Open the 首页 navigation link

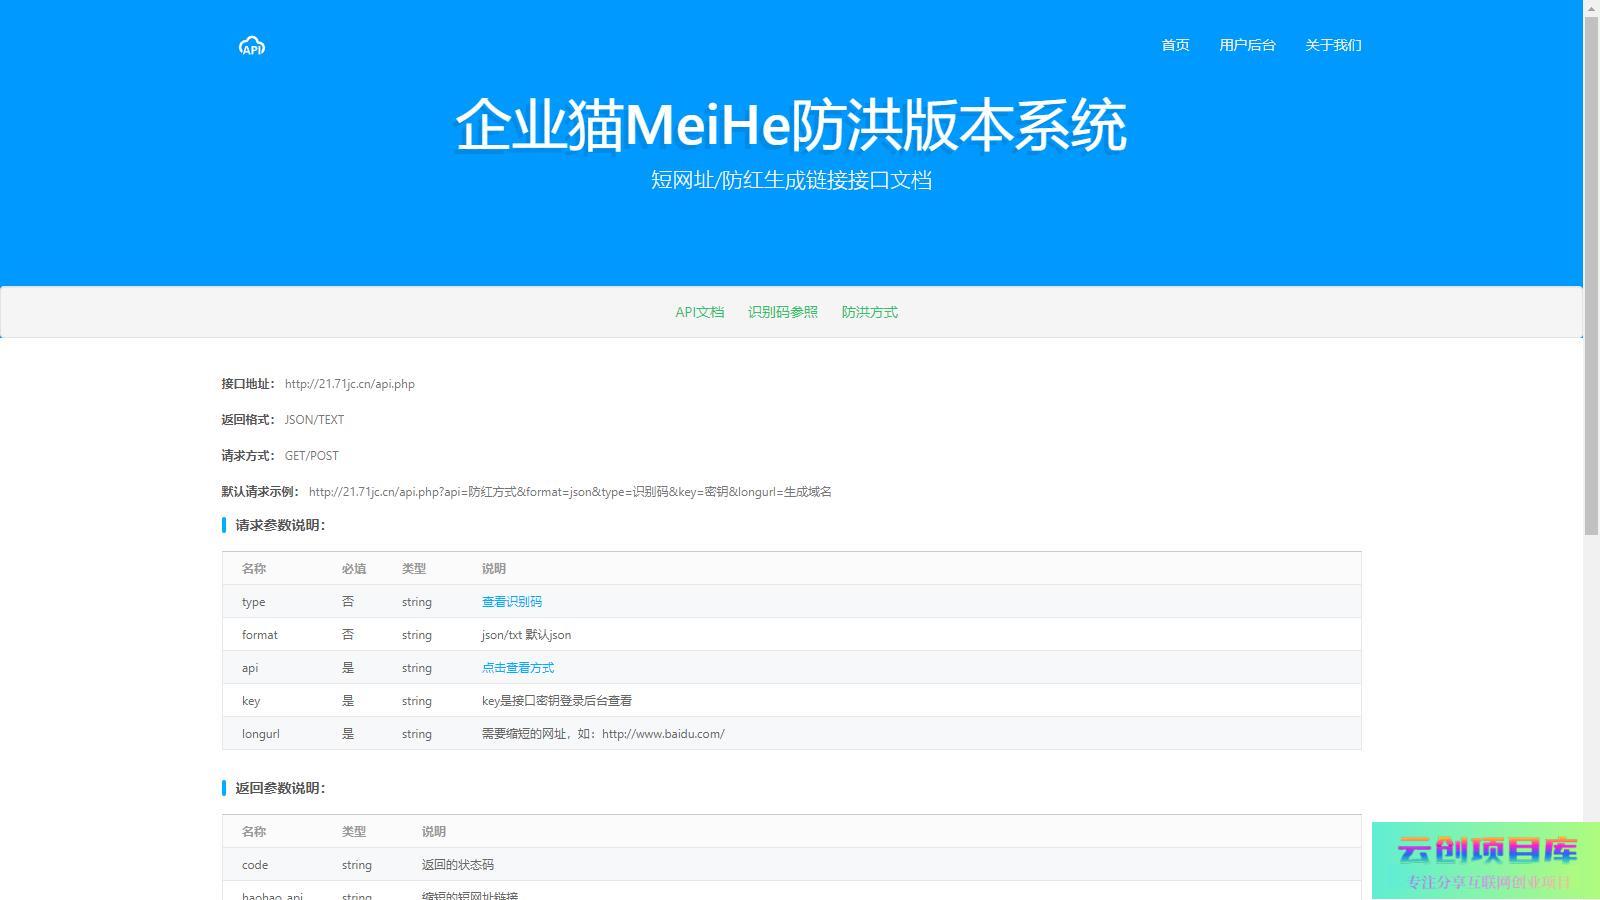(x=1175, y=45)
